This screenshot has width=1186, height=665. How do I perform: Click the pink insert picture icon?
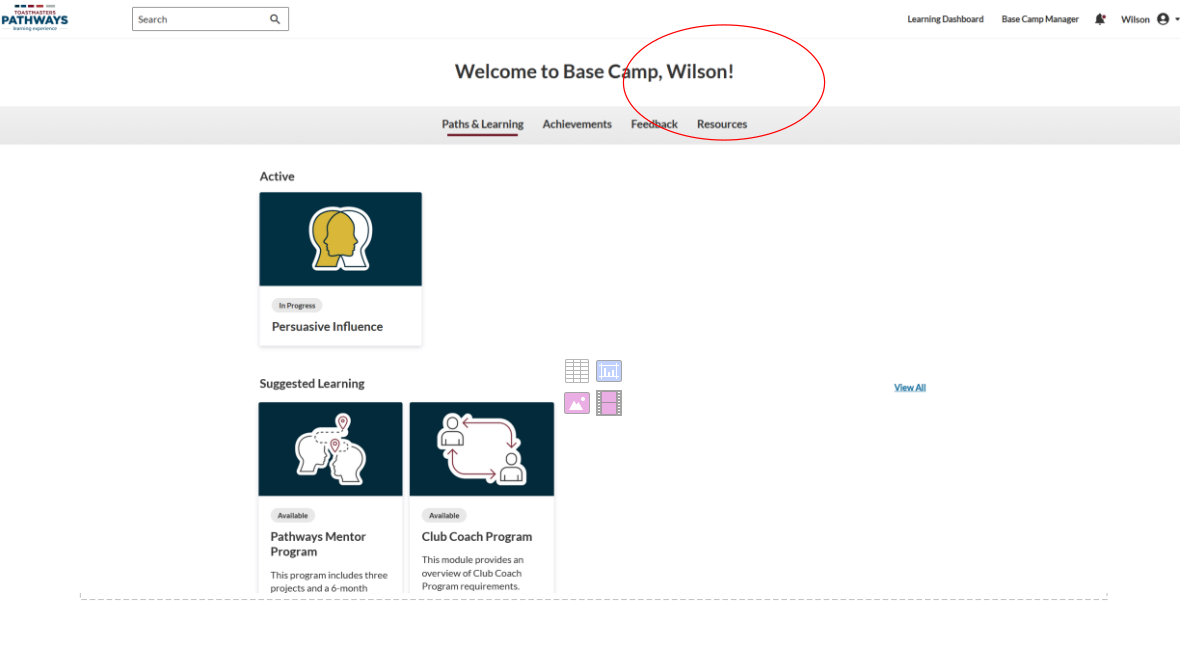(x=577, y=403)
